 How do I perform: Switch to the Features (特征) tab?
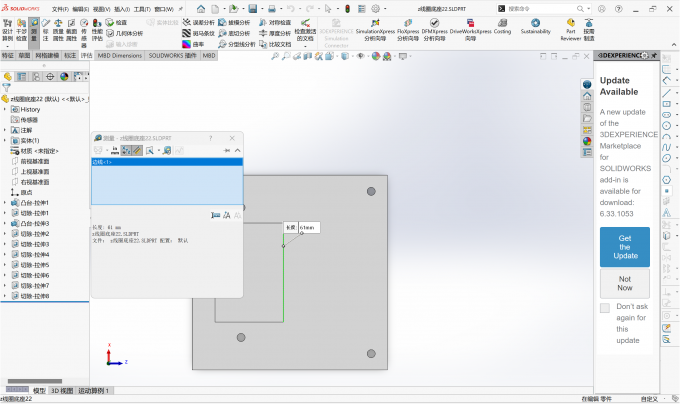(x=8, y=55)
